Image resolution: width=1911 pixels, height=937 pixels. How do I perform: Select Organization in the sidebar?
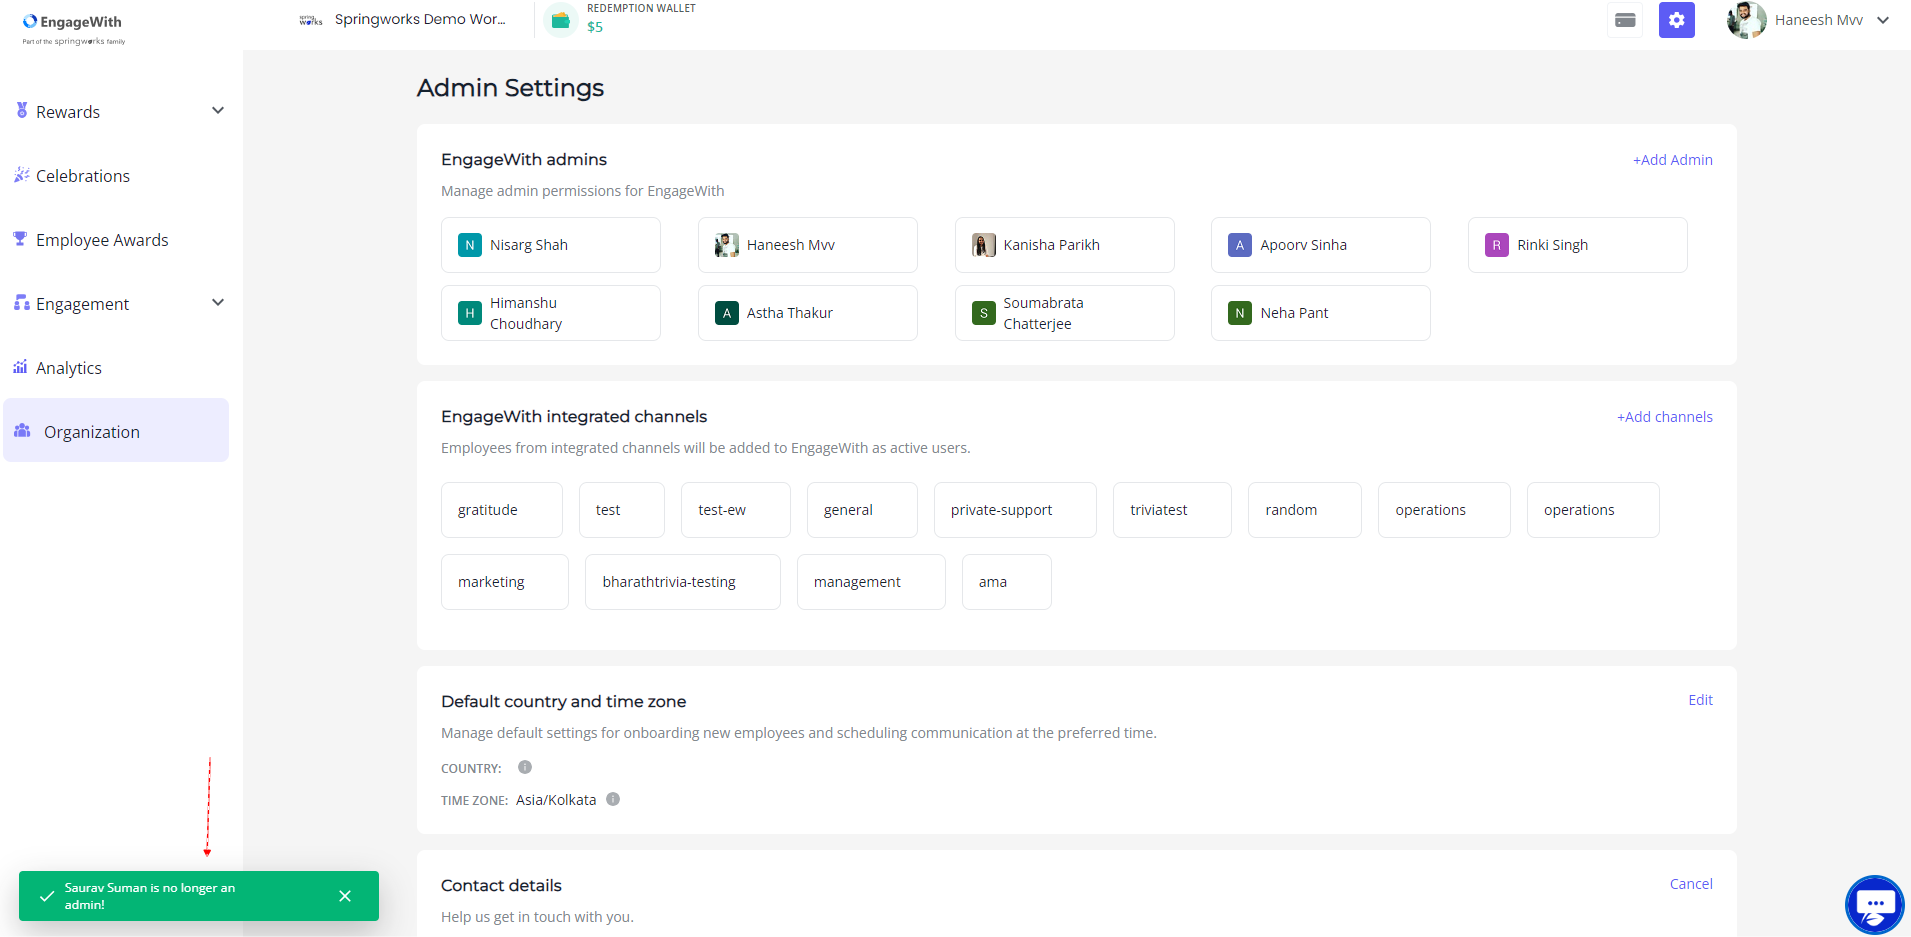tap(116, 430)
